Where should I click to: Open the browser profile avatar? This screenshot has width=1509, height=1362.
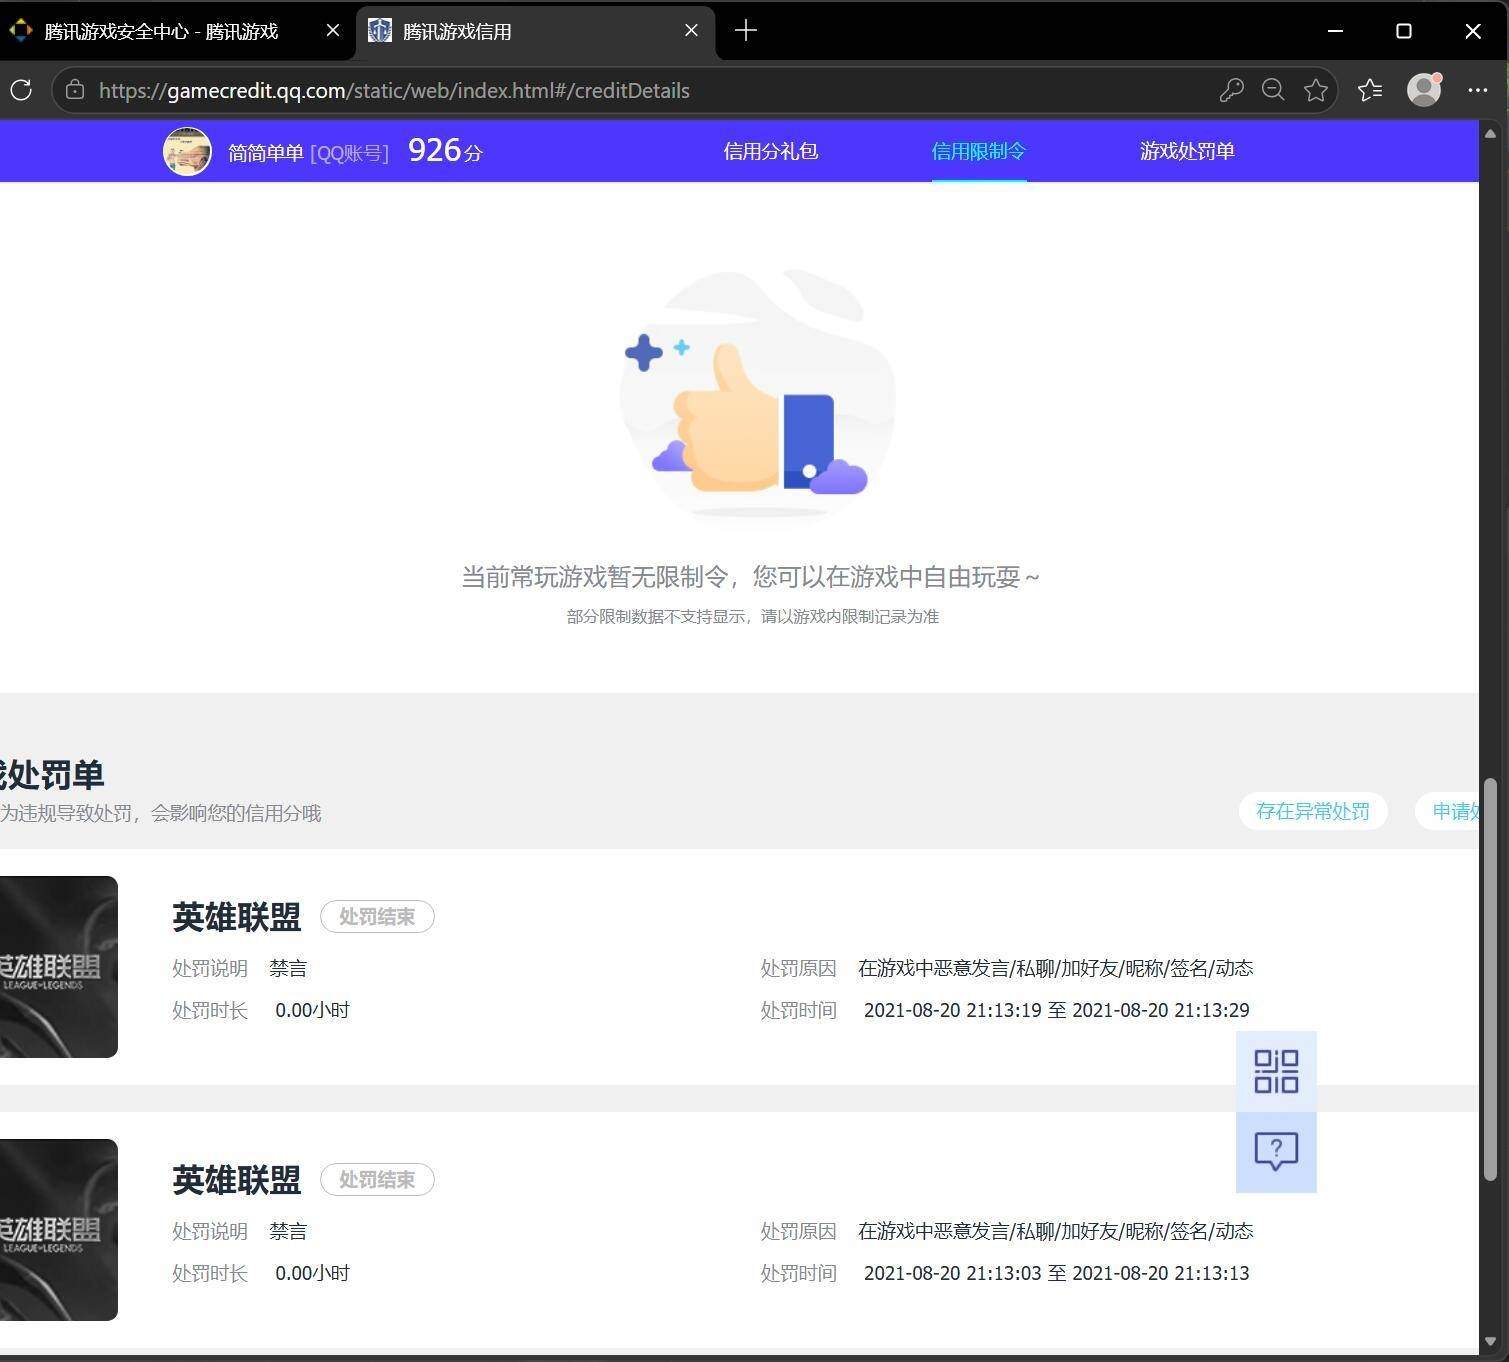click(x=1424, y=90)
